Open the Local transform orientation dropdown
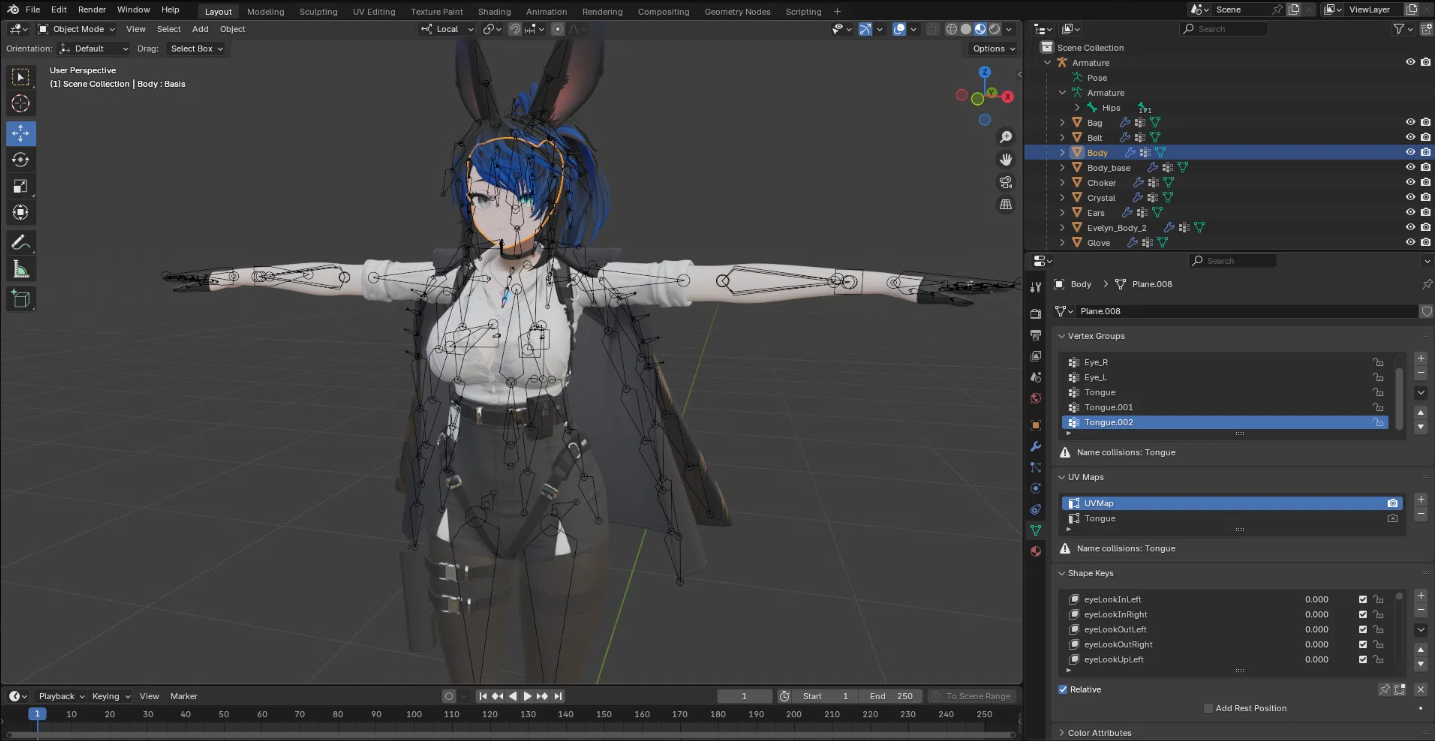This screenshot has height=741, width=1435. coord(447,29)
